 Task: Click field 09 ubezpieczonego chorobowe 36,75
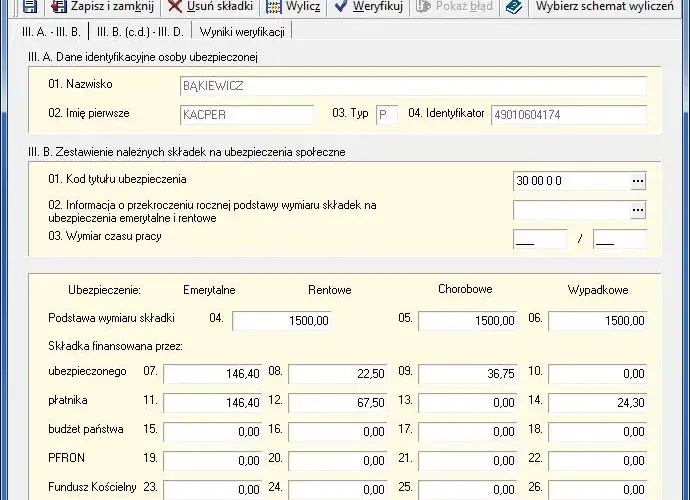click(x=468, y=374)
